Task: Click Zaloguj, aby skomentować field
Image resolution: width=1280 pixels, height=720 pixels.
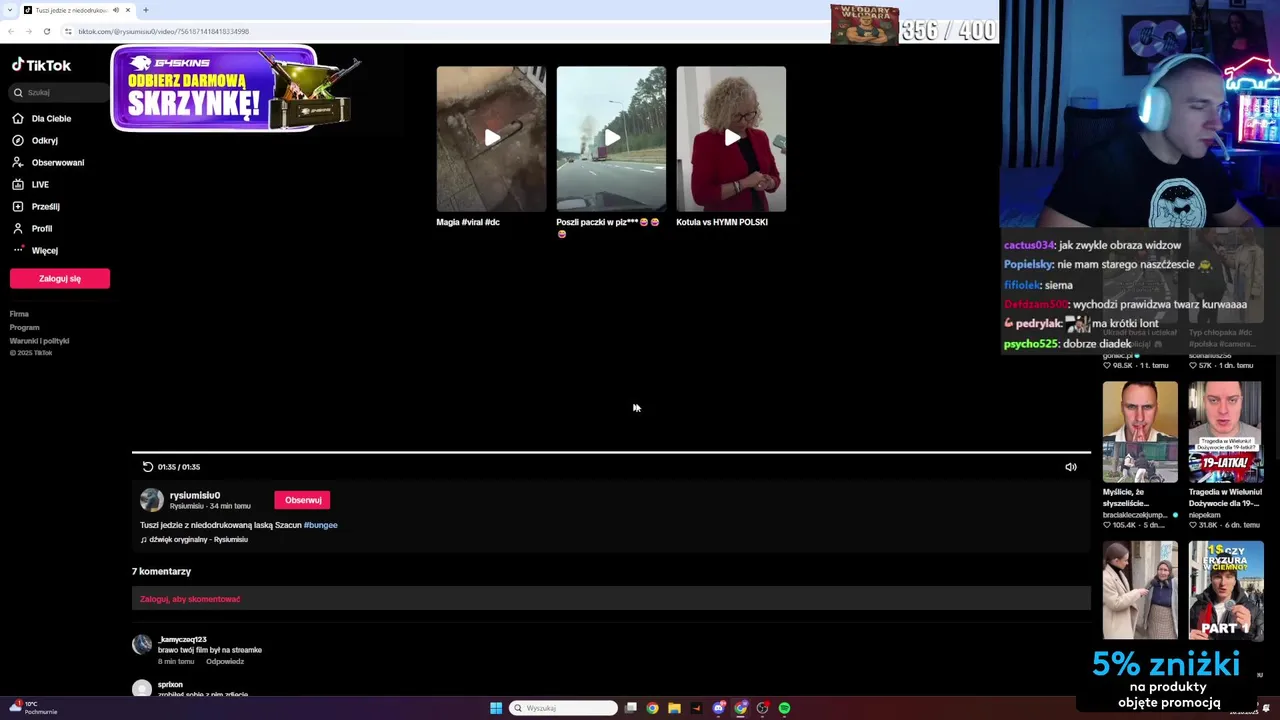Action: pyautogui.click(x=611, y=599)
